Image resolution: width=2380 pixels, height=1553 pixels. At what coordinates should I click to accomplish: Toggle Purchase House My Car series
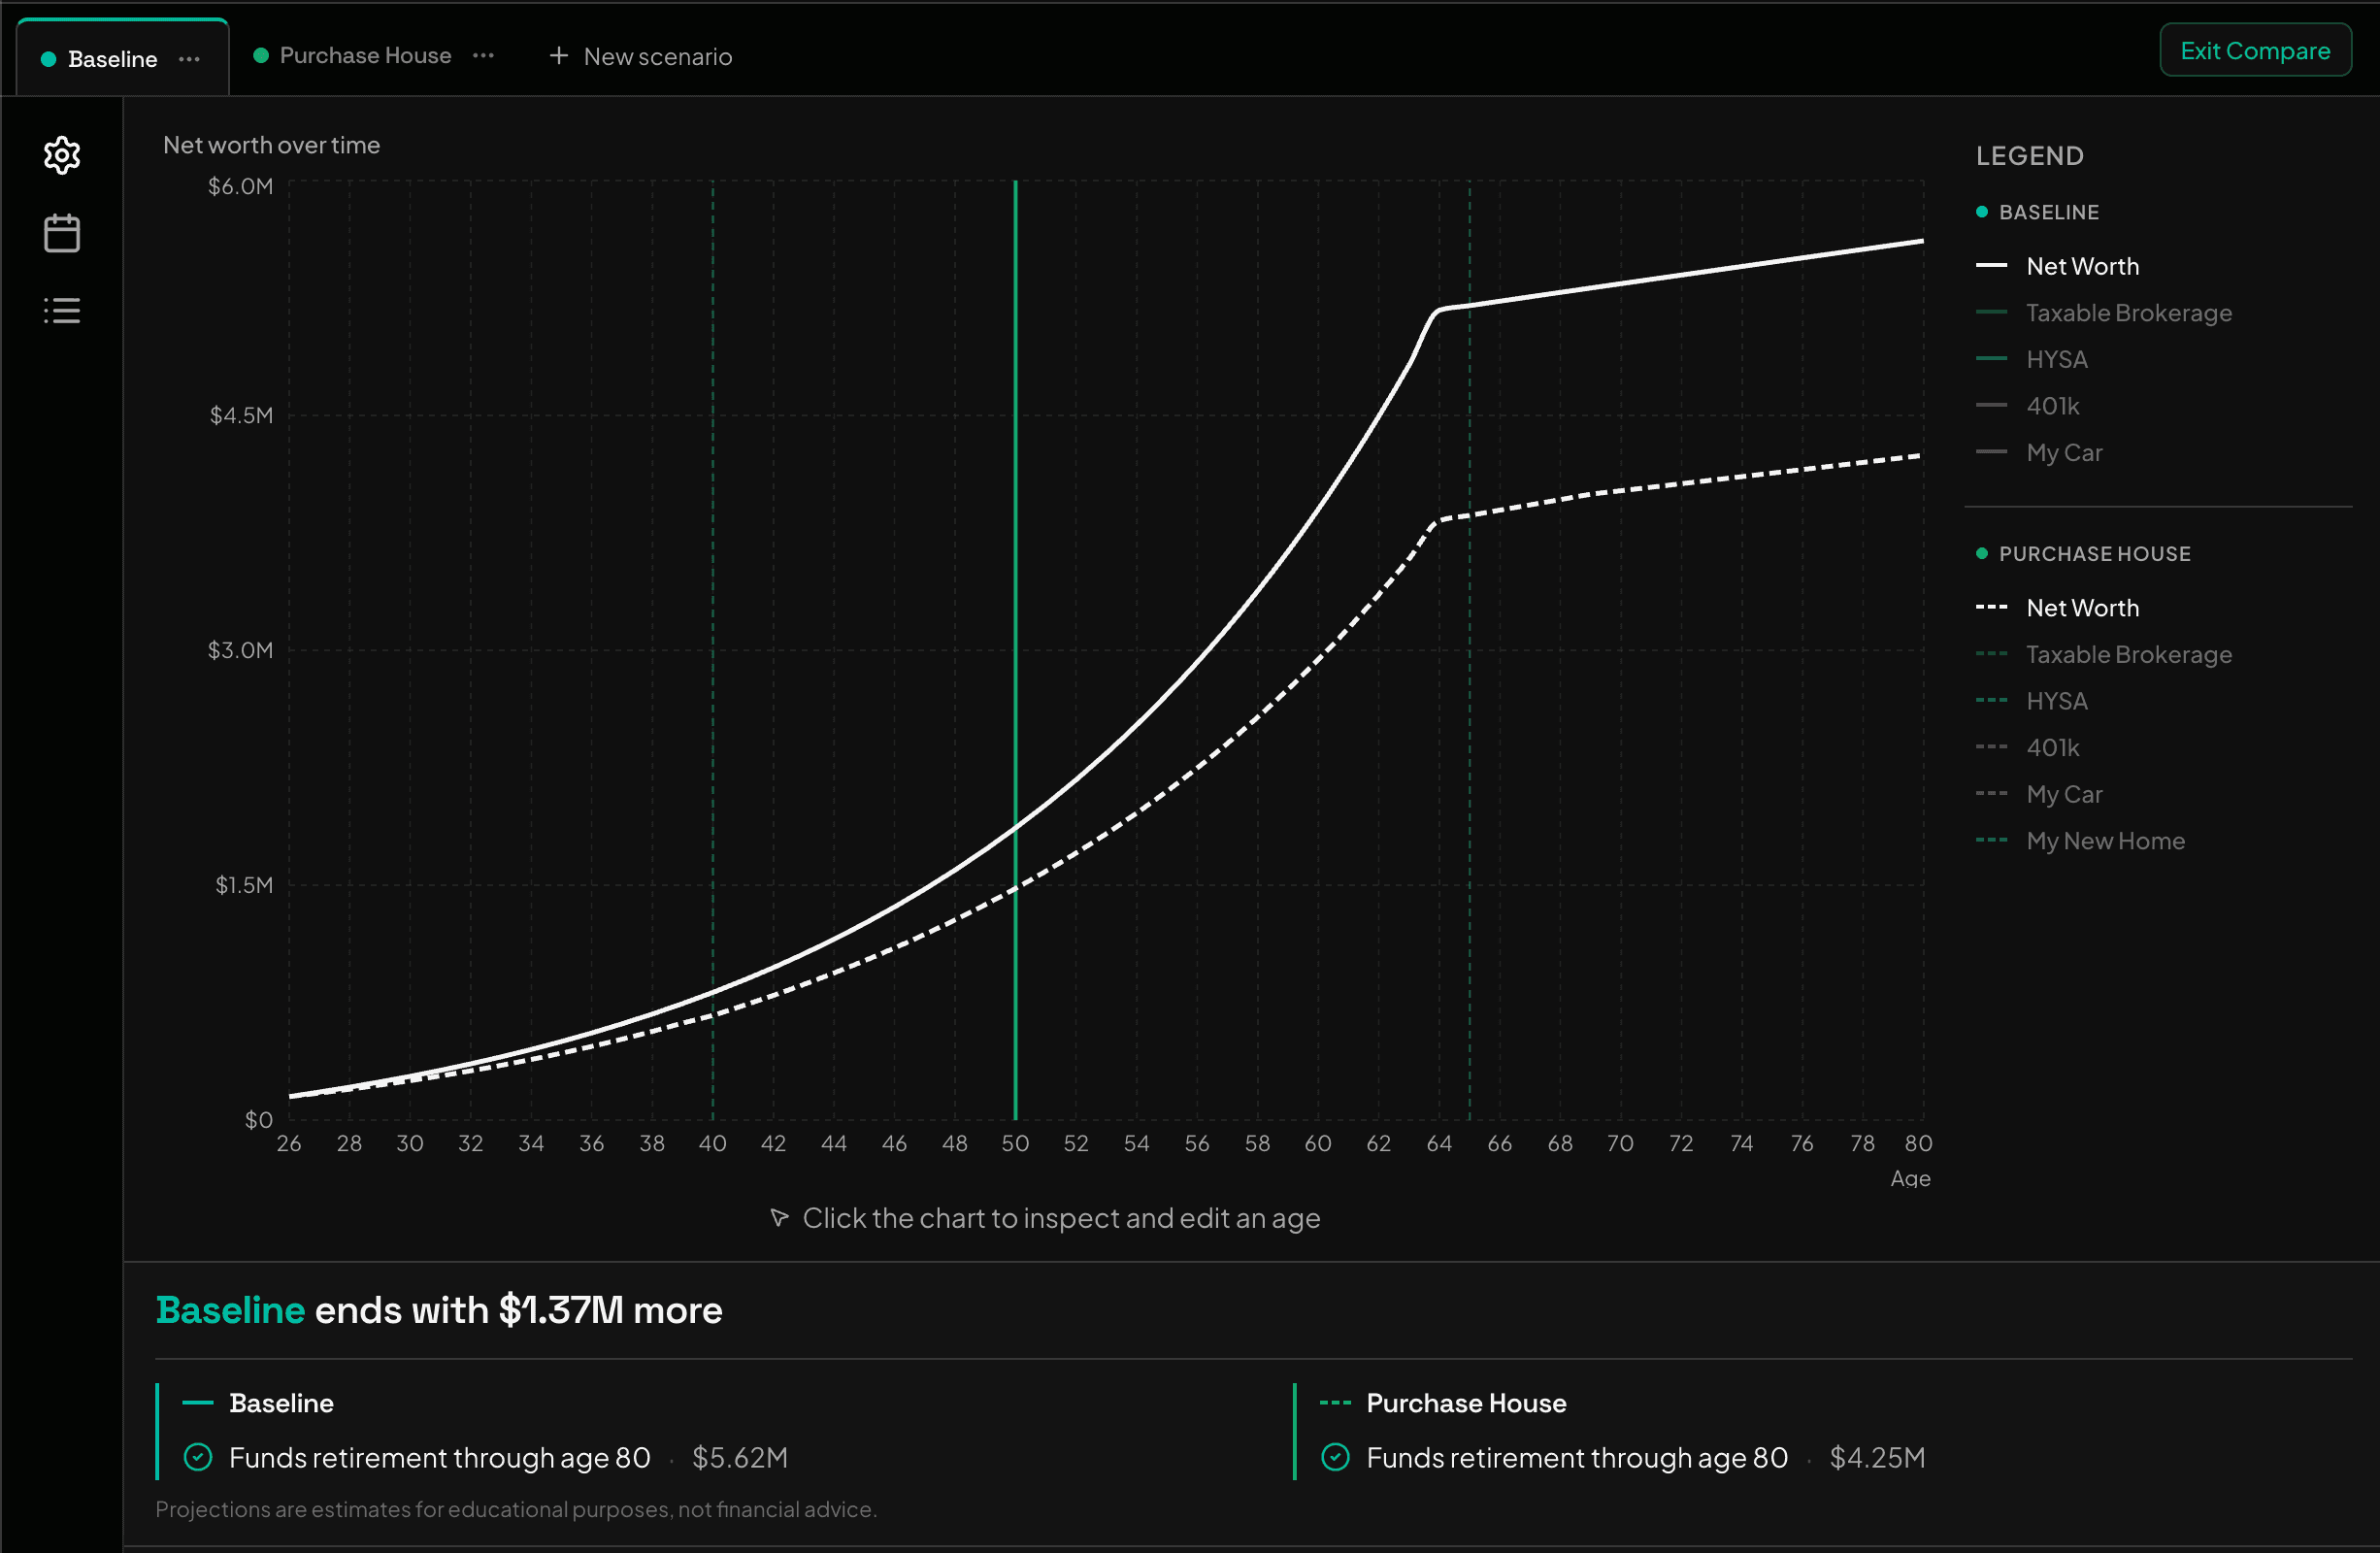[x=2040, y=795]
